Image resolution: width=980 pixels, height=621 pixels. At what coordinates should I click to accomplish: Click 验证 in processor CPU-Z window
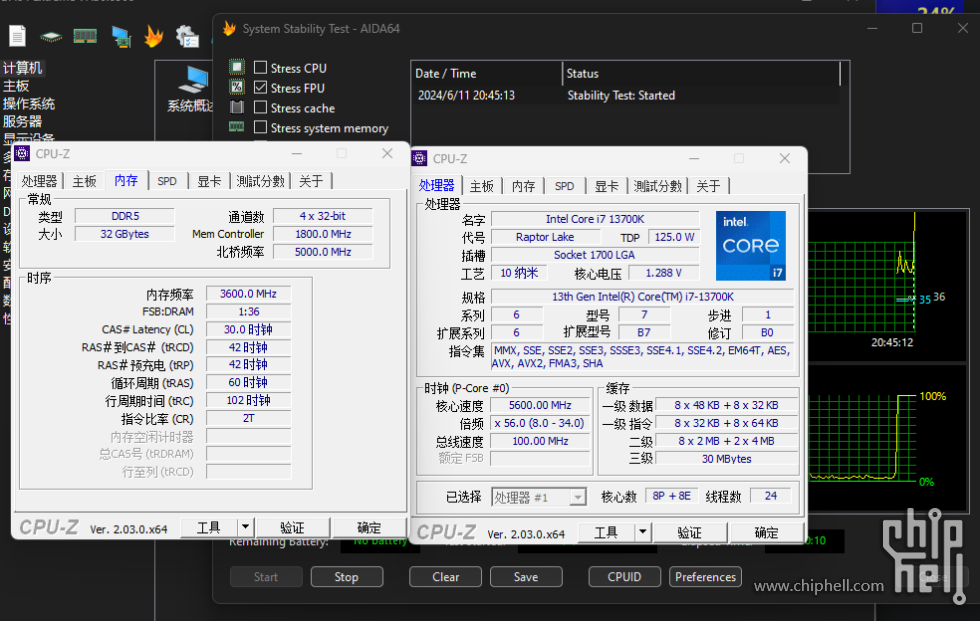(689, 532)
